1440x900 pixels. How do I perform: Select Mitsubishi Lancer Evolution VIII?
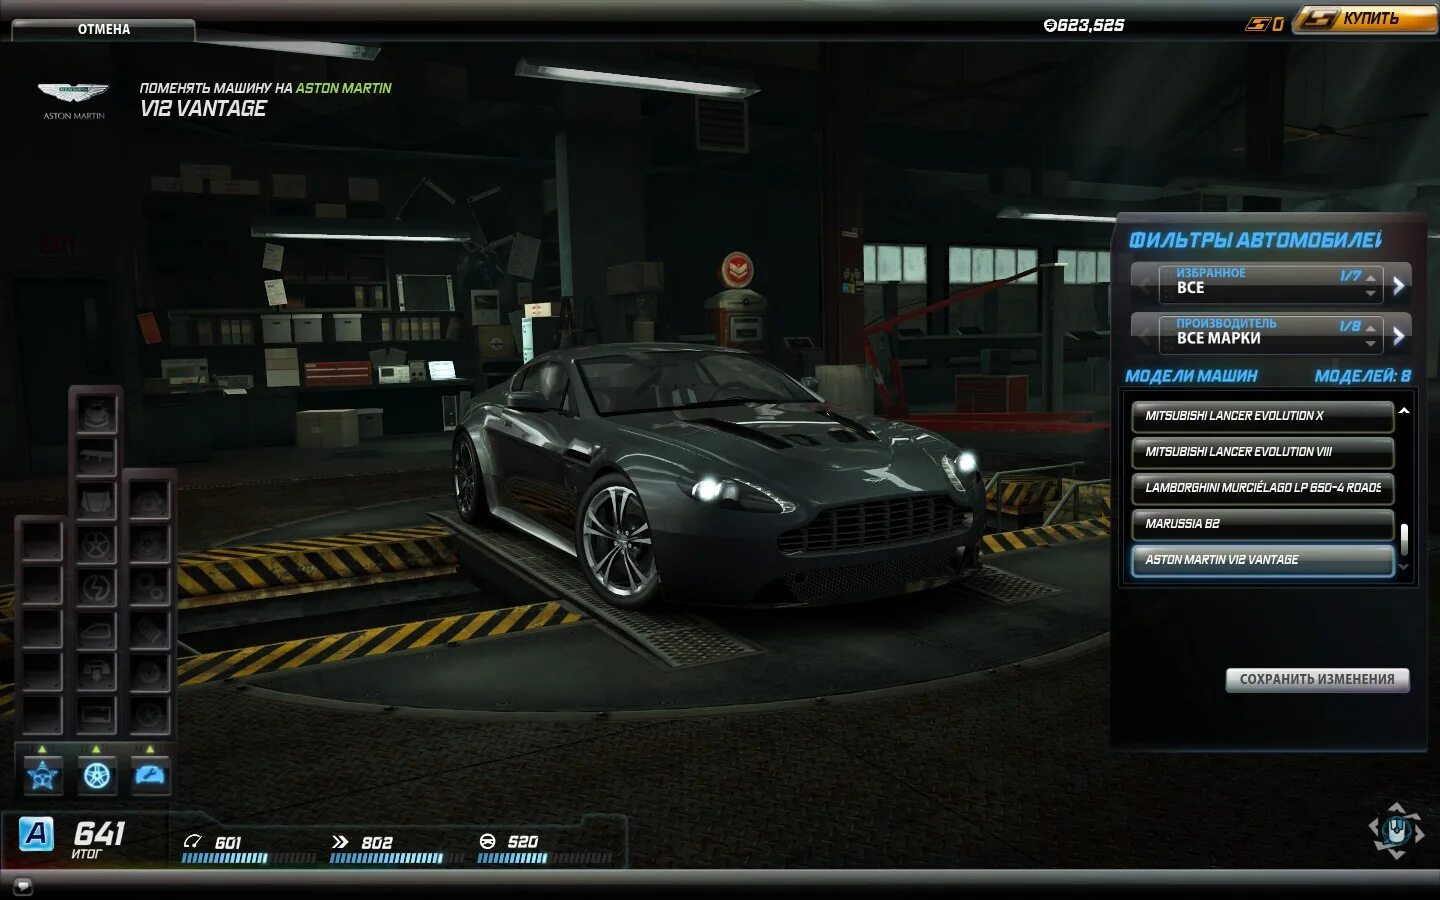coord(1262,452)
